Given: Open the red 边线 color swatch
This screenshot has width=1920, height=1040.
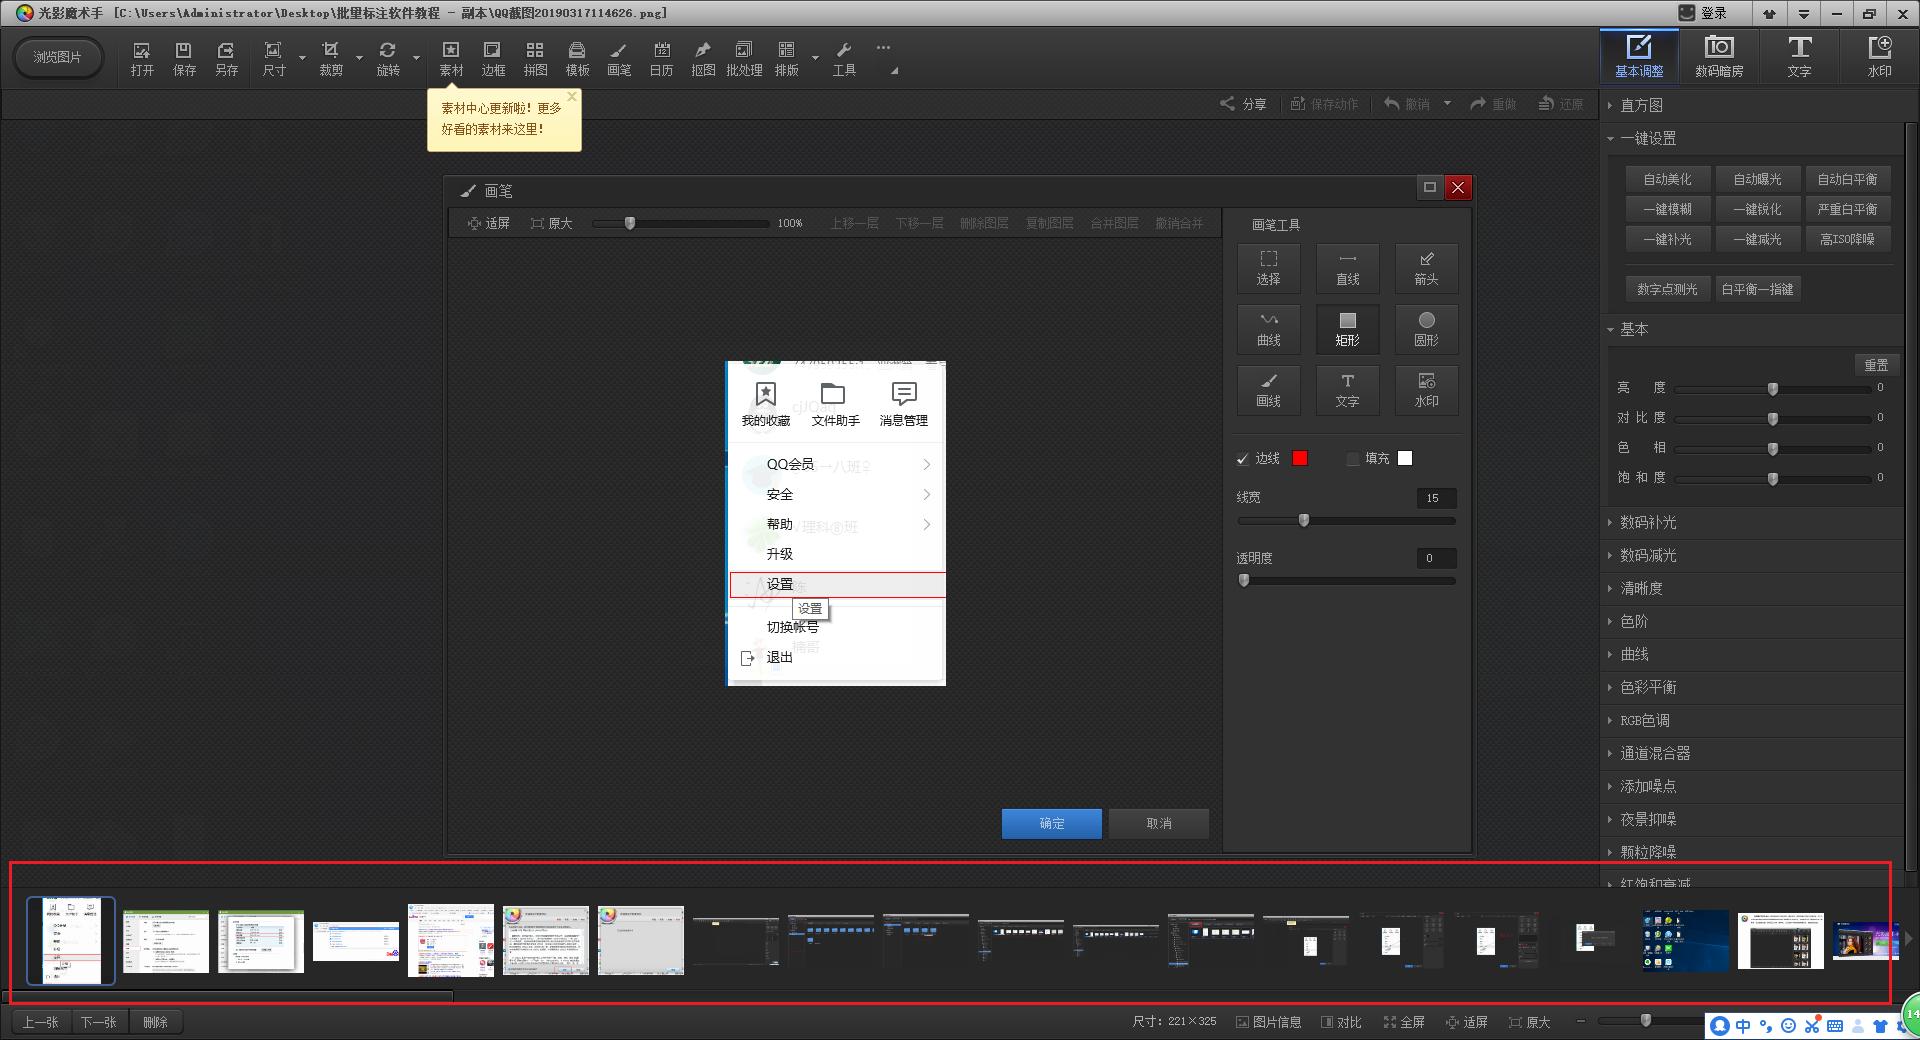Looking at the screenshot, I should [1300, 458].
